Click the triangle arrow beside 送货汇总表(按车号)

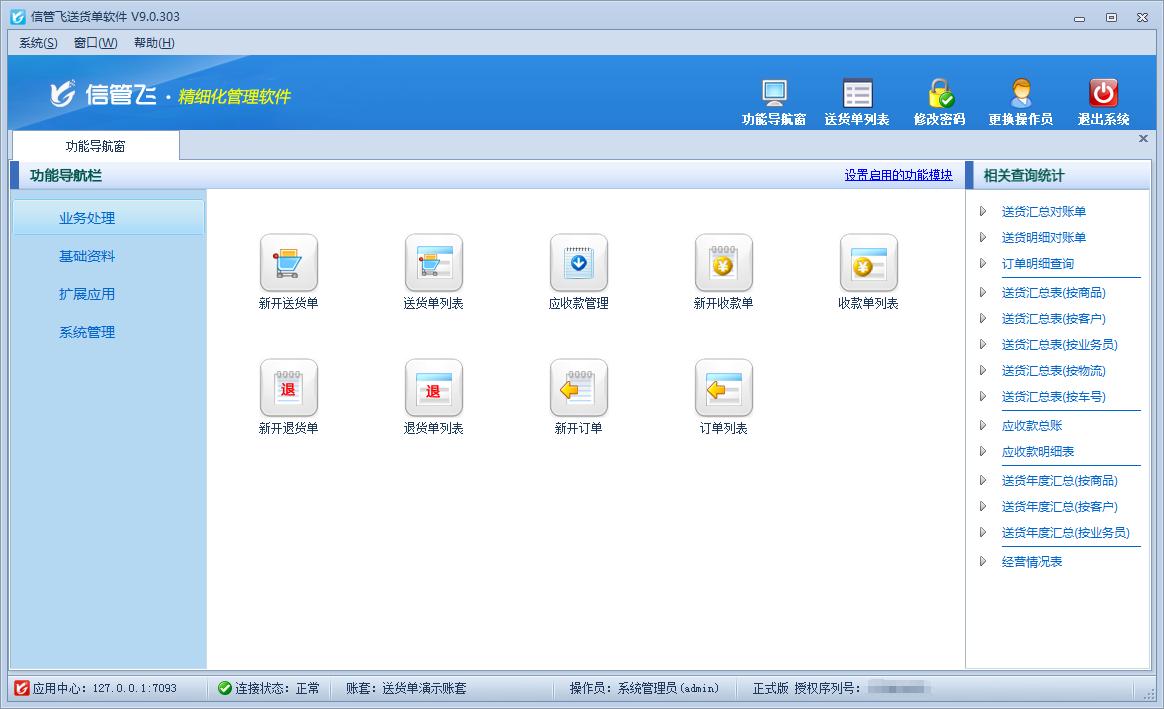[983, 396]
